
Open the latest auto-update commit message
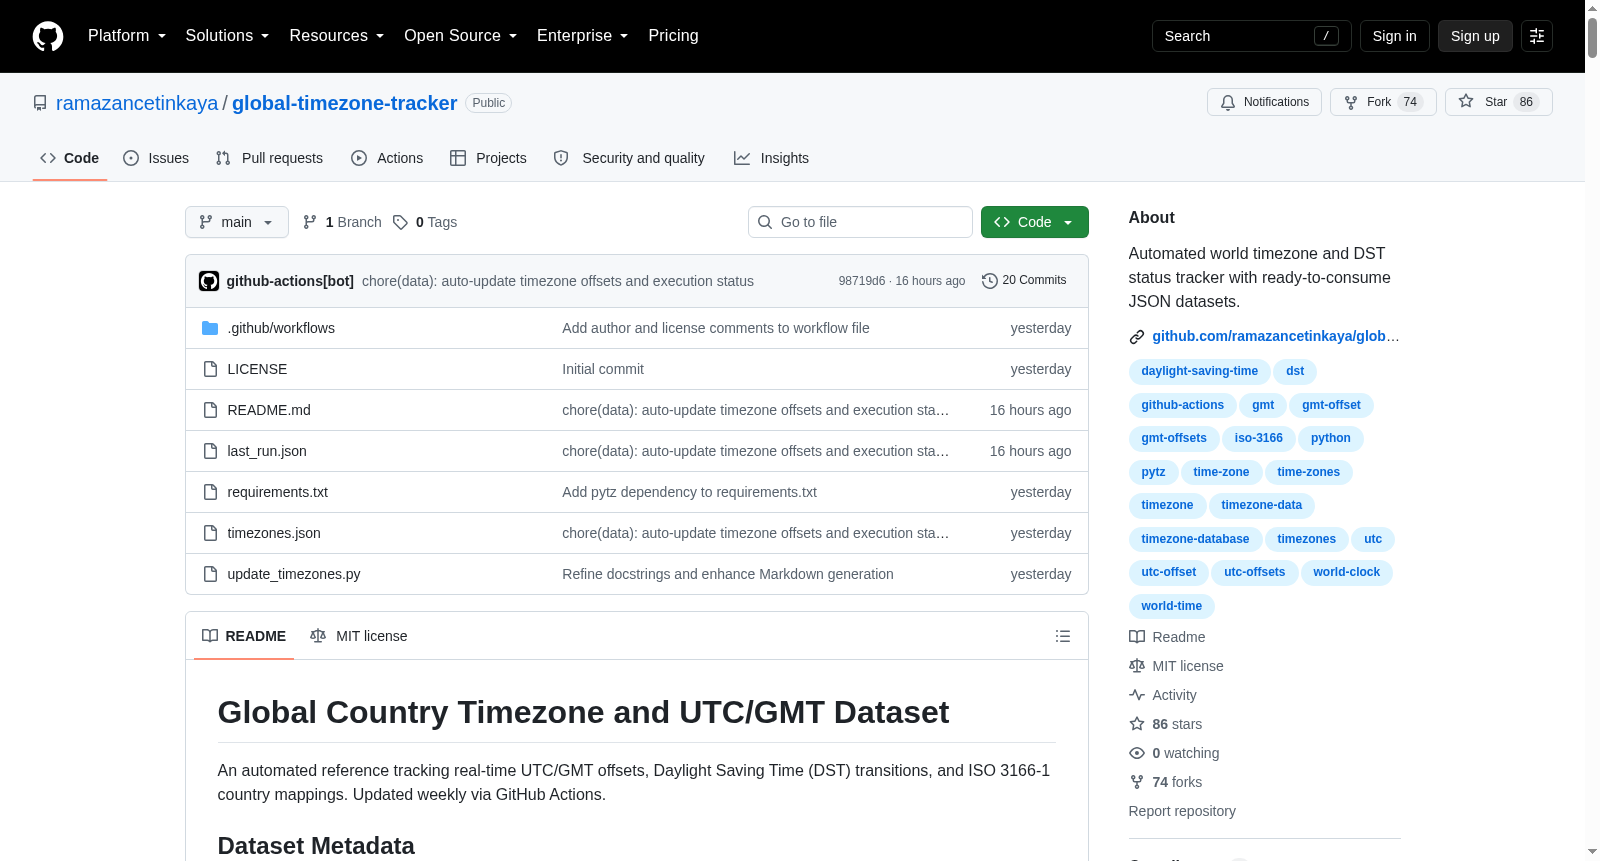(558, 281)
